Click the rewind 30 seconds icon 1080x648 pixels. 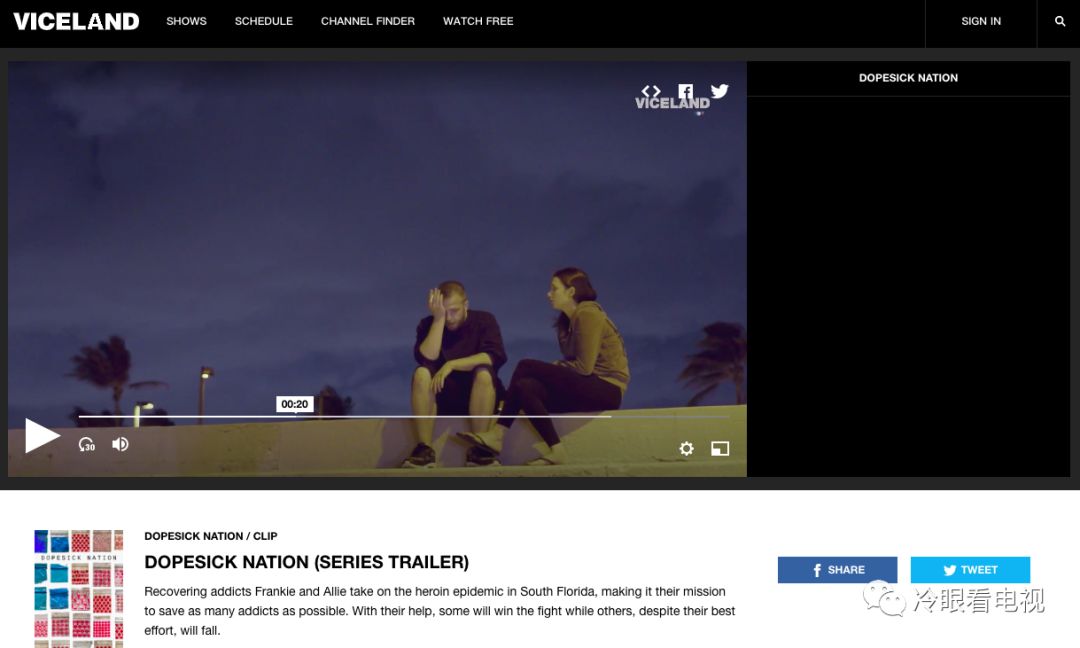(87, 445)
